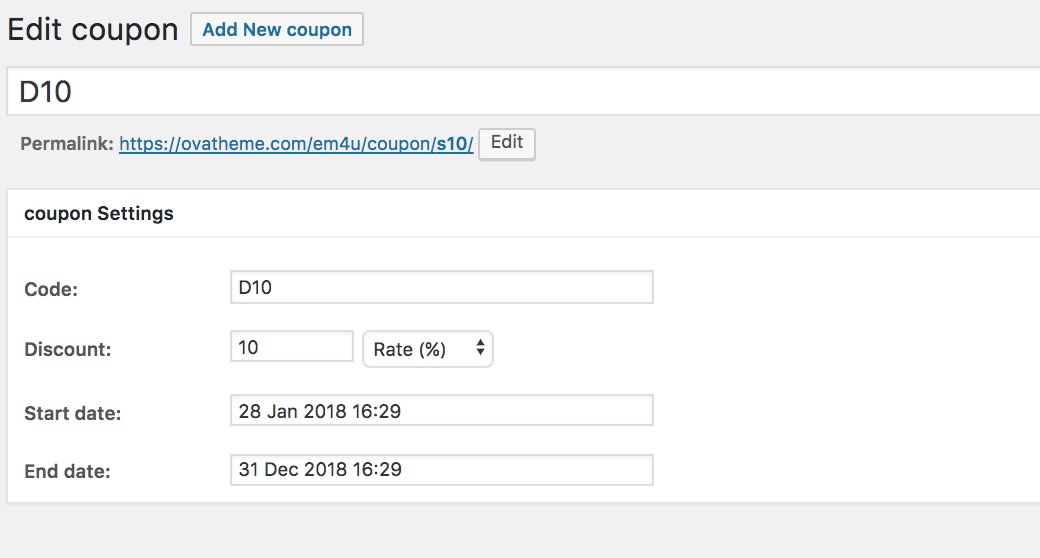Click the Permalink: label text

66,144
